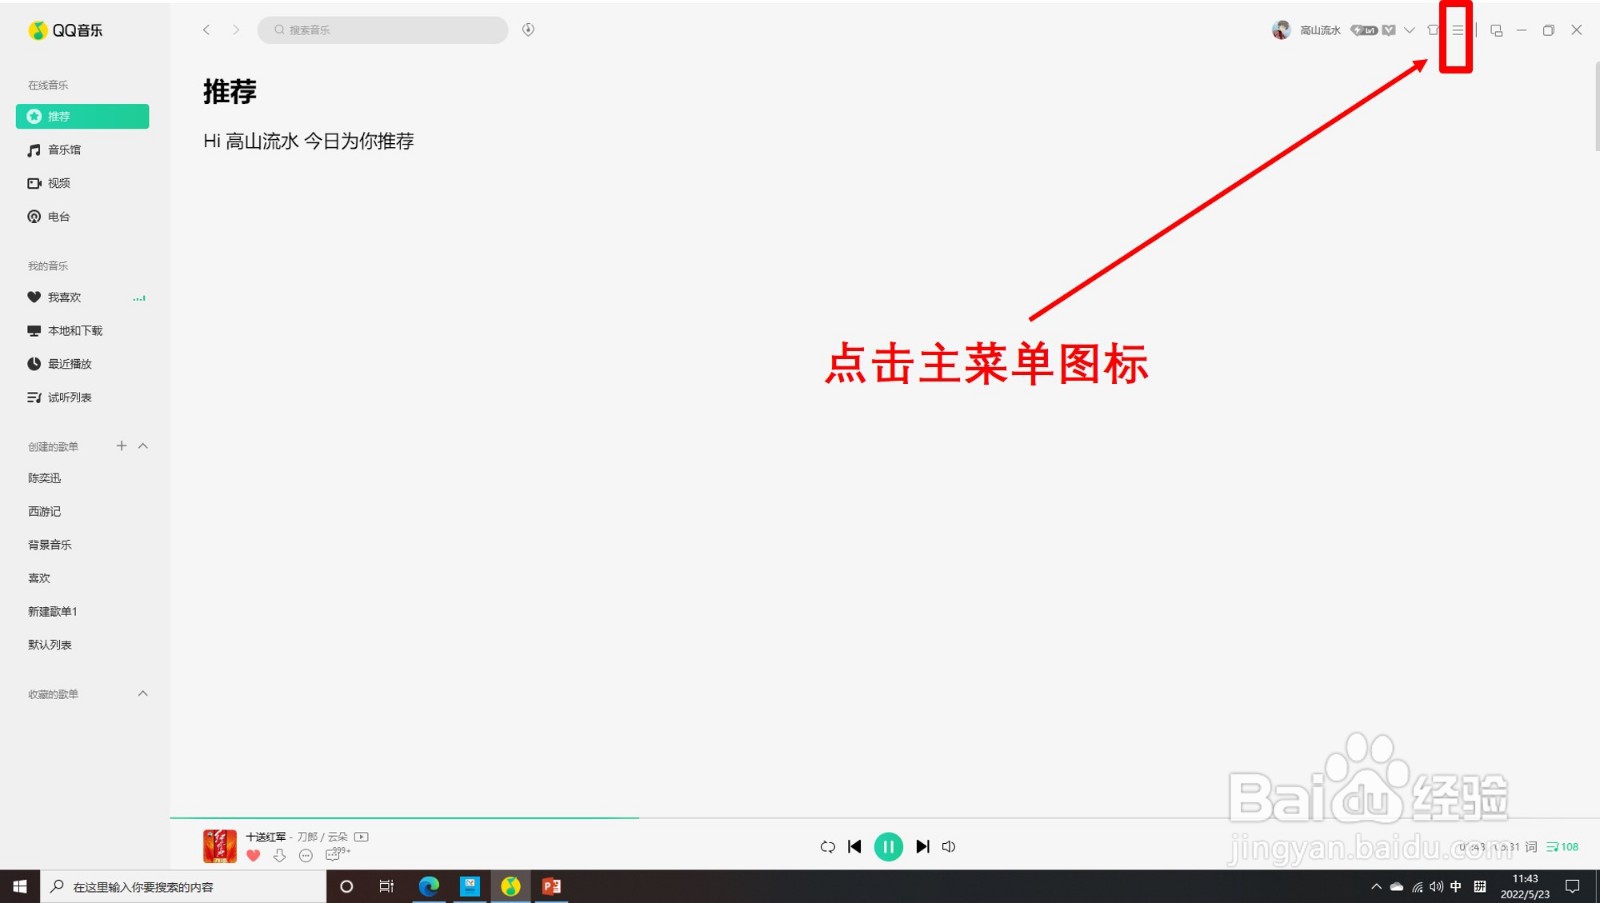
Task: Open artist 云朵
Action: 338,837
